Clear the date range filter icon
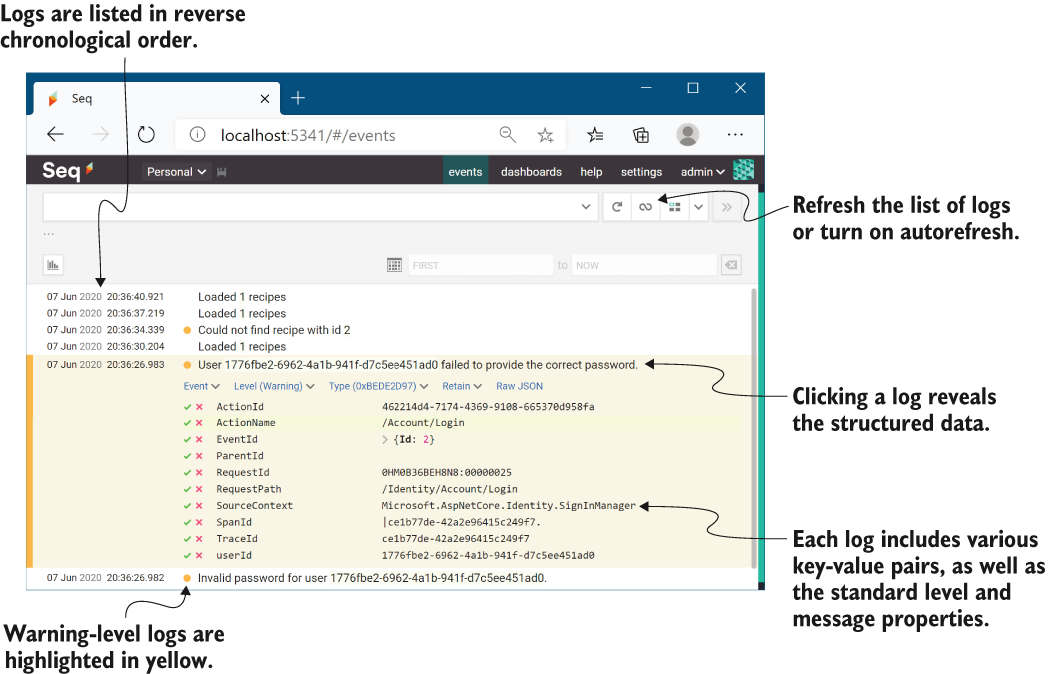 coord(731,265)
